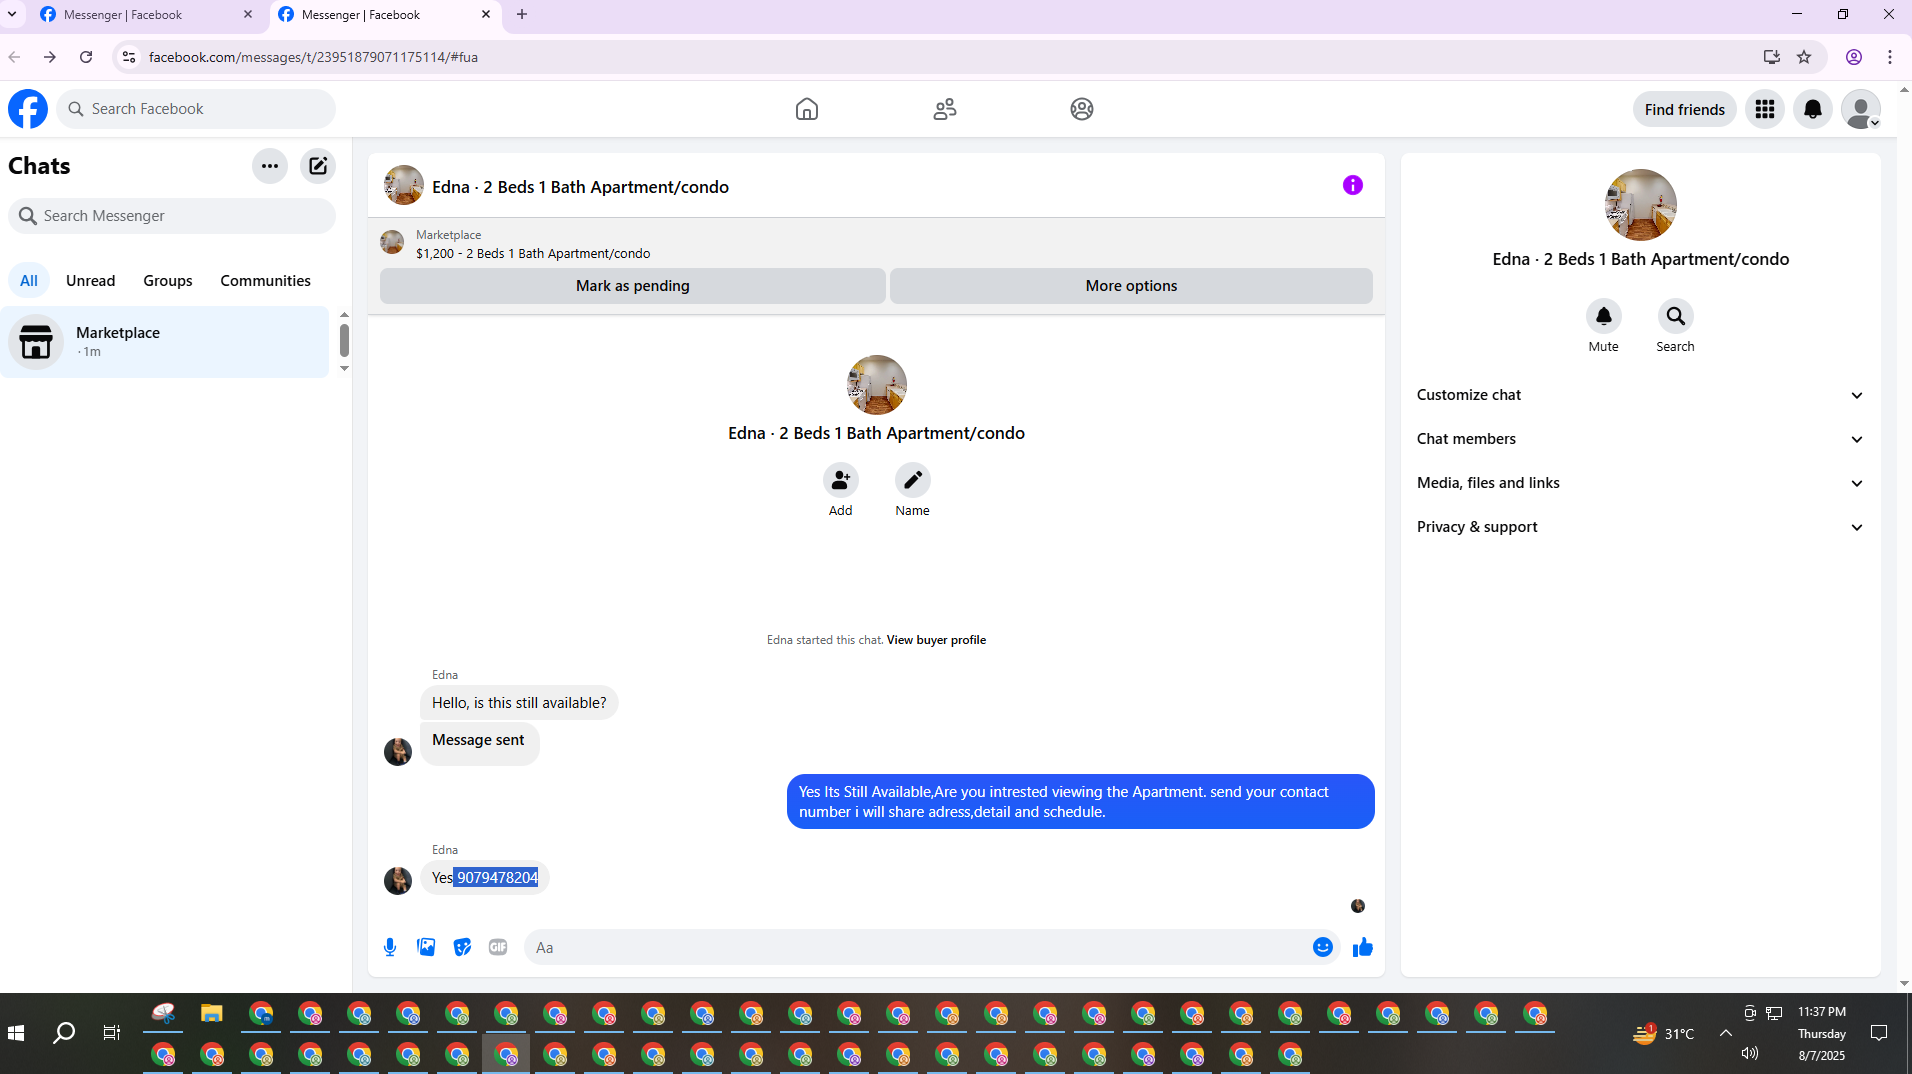
Task: Choose a GIF icon
Action: point(498,947)
